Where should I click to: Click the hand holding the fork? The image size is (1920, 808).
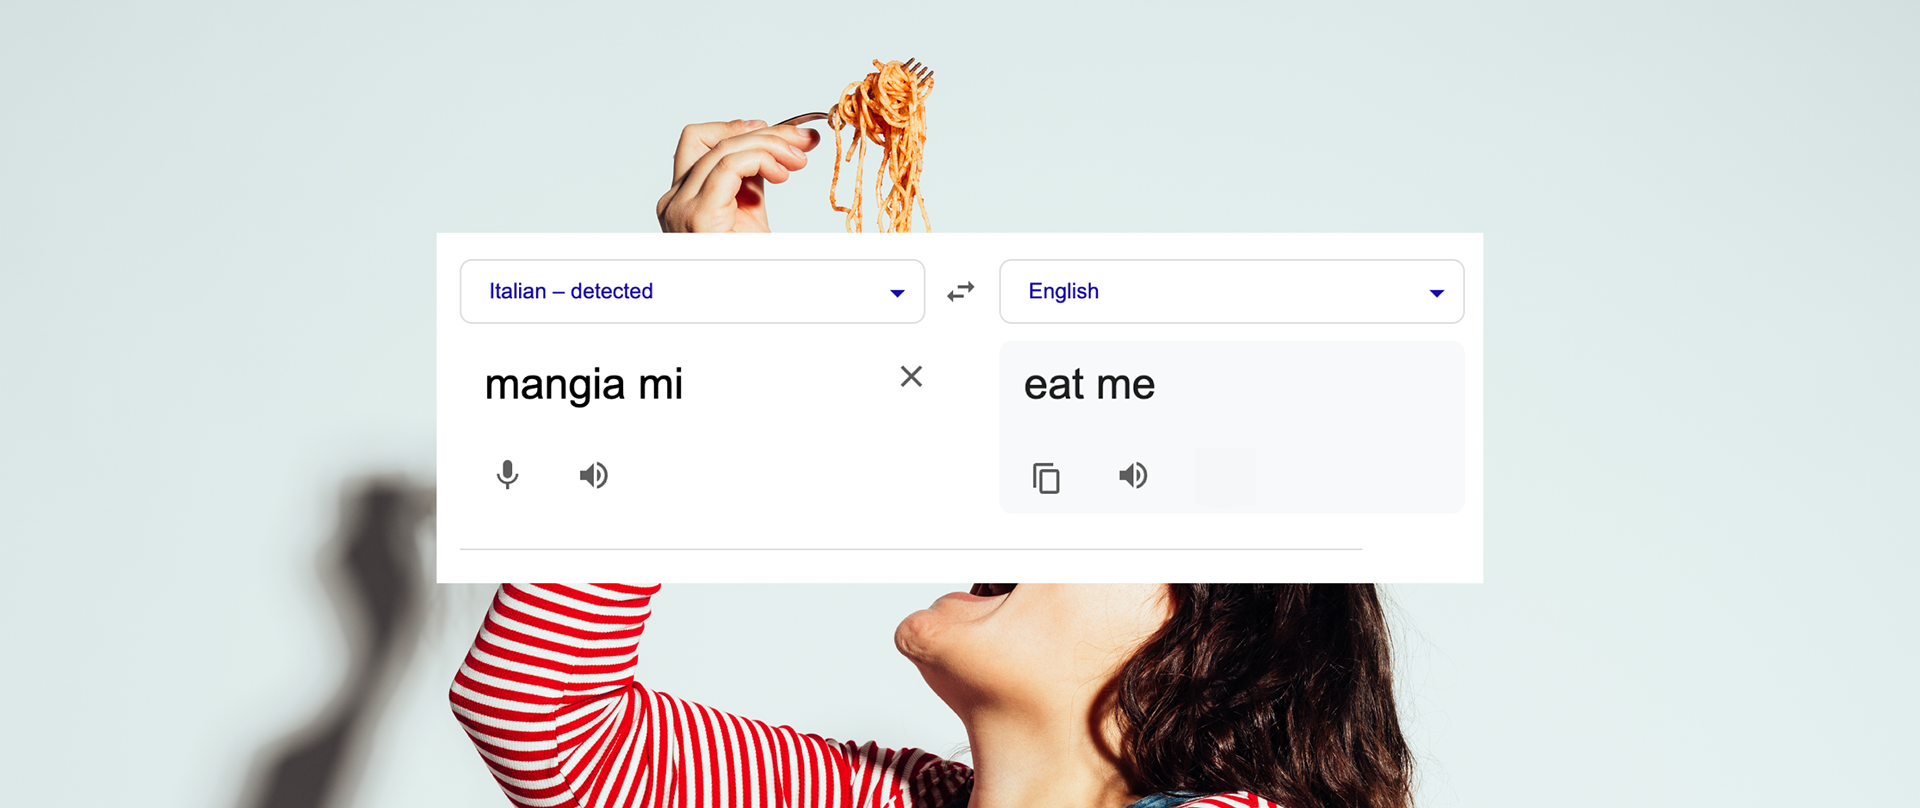(725, 175)
